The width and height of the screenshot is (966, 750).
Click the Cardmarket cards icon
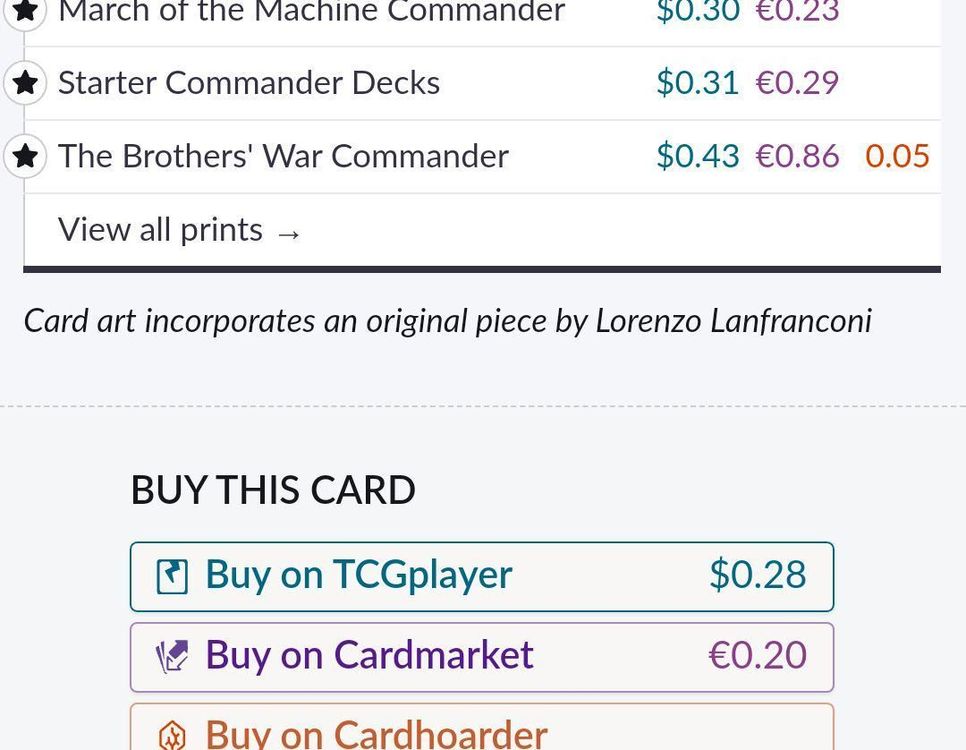tap(172, 656)
